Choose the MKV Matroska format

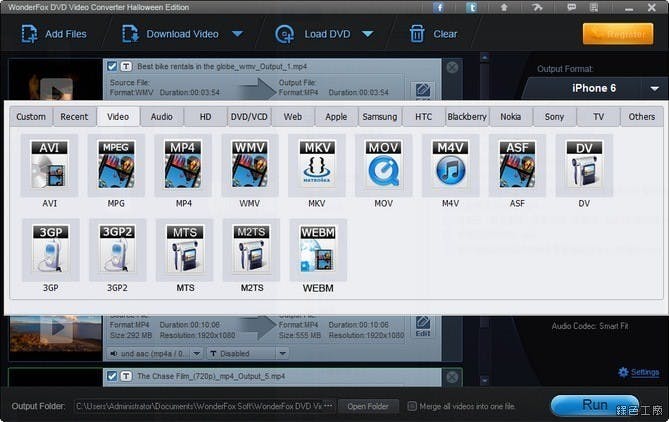317,166
